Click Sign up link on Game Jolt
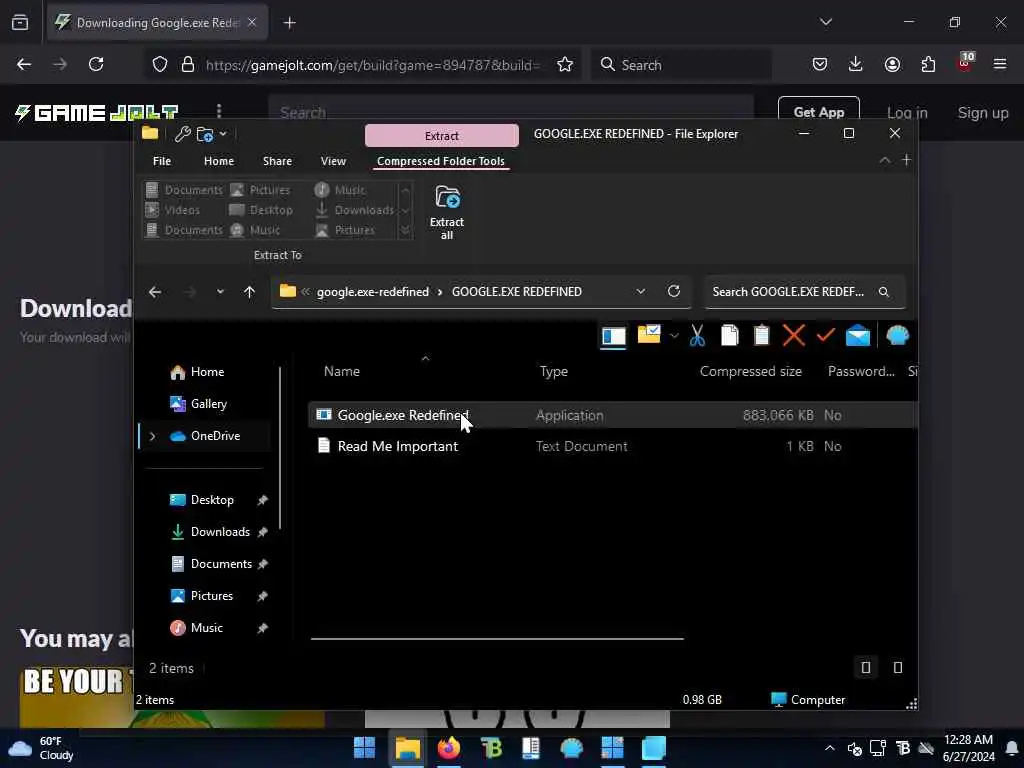The image size is (1024, 768). tap(983, 113)
